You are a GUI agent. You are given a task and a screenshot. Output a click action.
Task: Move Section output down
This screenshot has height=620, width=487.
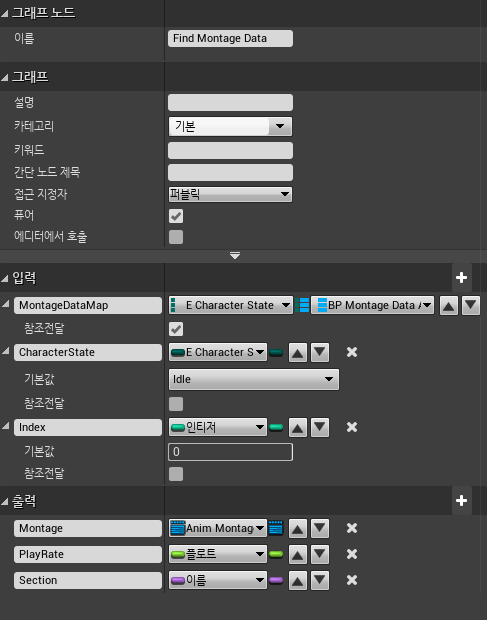coord(320,580)
